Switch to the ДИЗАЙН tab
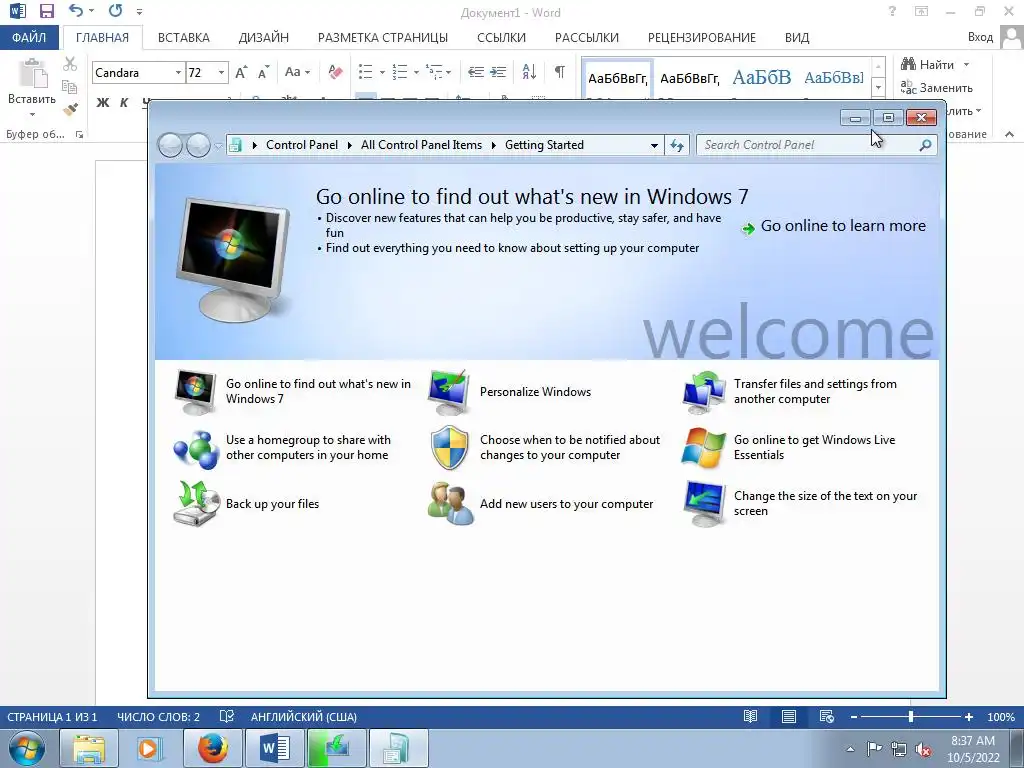This screenshot has width=1024, height=768. pyautogui.click(x=264, y=37)
